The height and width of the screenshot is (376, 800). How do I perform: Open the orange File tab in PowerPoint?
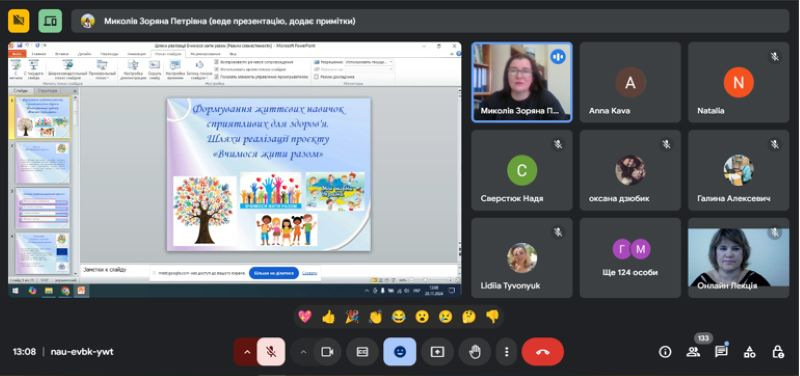tap(18, 54)
